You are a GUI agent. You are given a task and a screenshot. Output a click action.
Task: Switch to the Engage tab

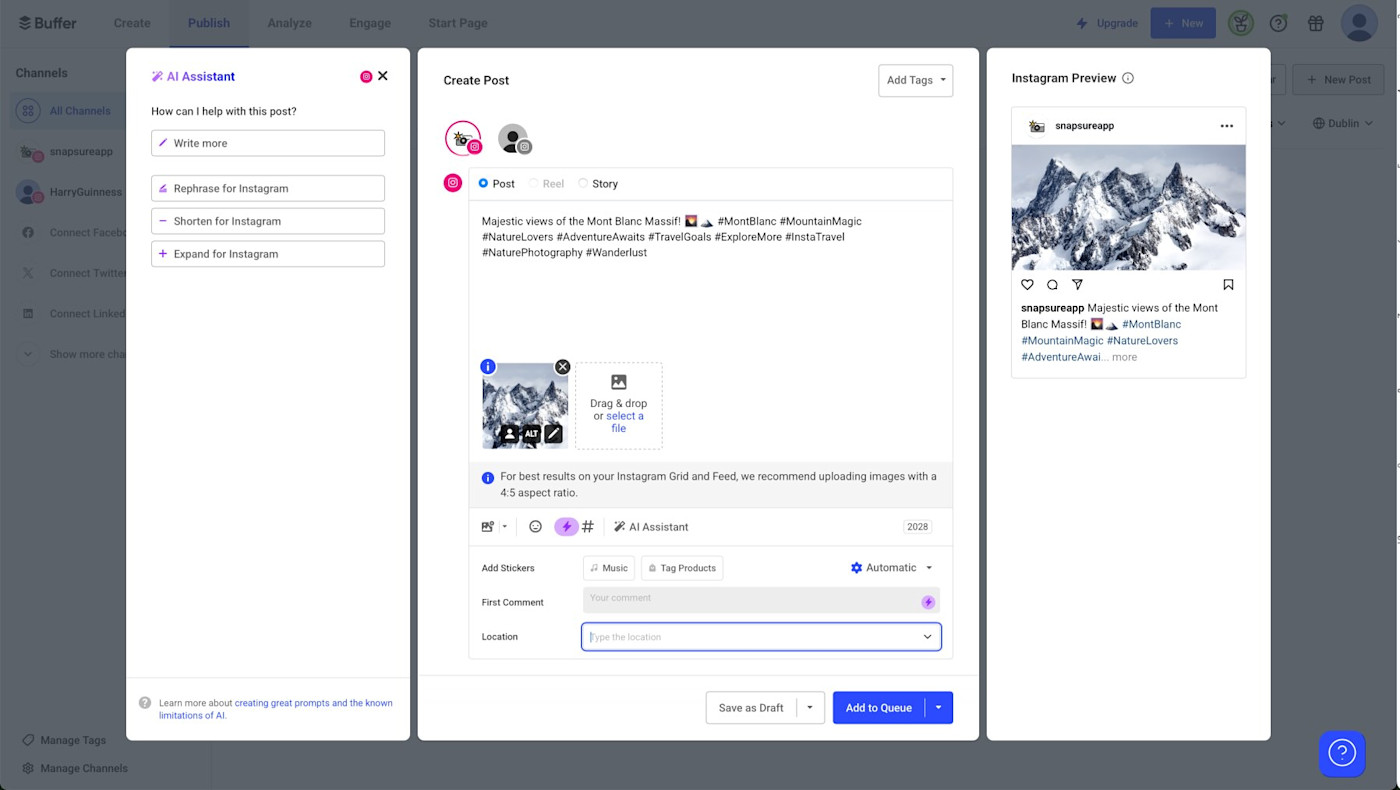(x=370, y=23)
